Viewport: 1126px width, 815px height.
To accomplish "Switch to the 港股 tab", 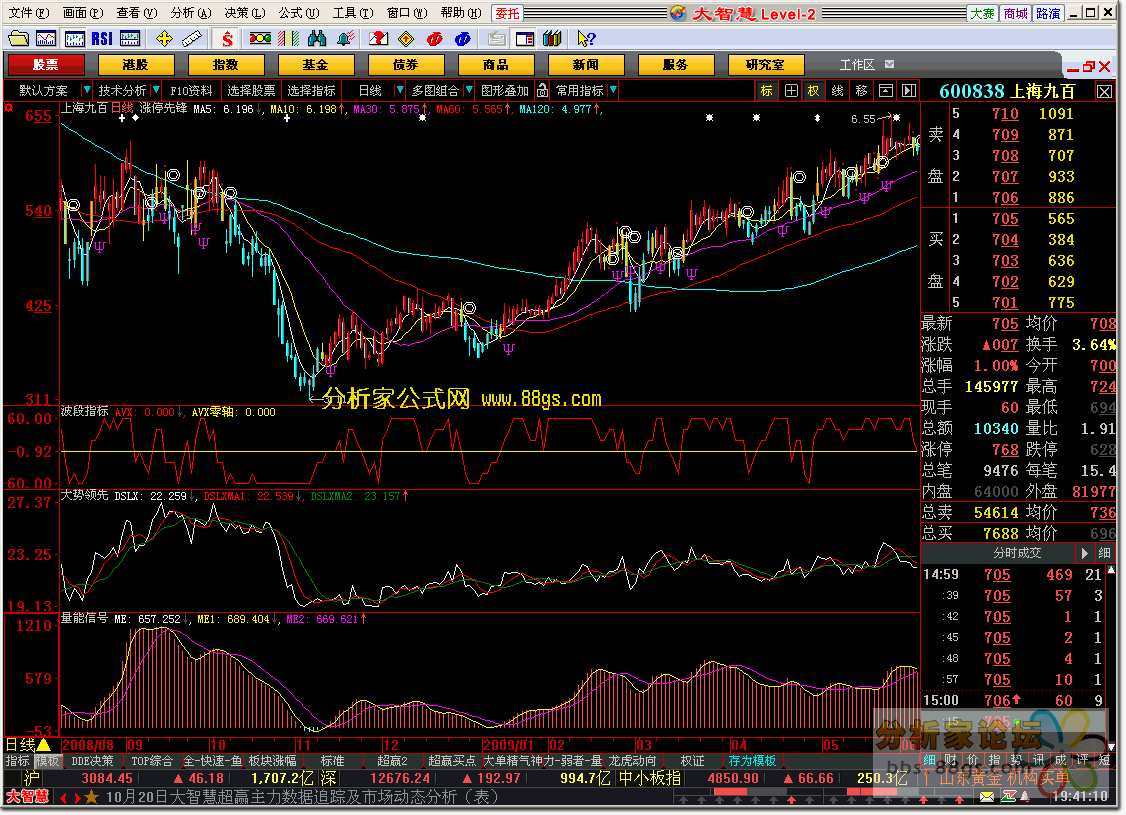I will coord(136,65).
